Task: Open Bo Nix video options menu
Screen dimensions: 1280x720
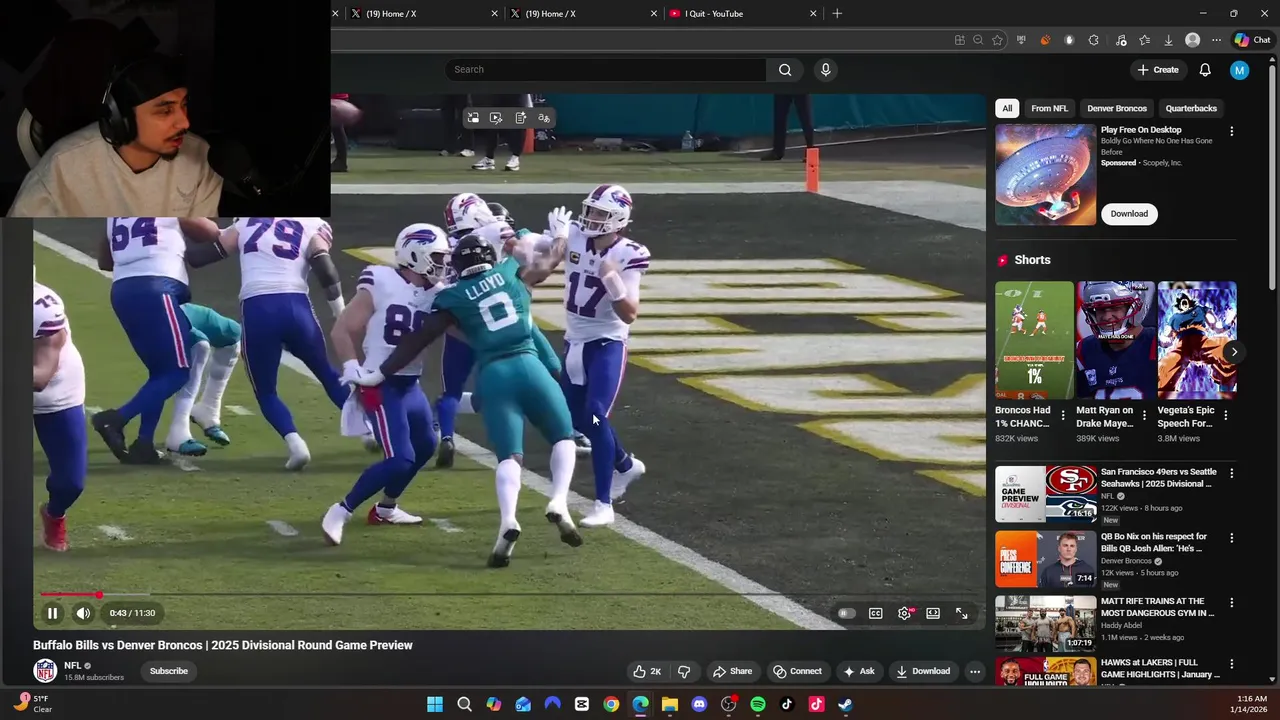Action: pyautogui.click(x=1231, y=538)
